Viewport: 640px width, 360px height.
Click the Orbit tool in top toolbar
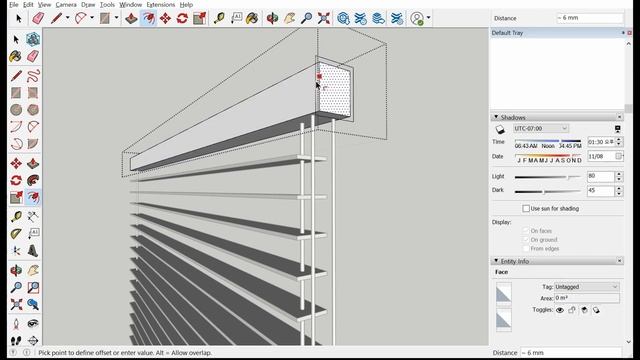pos(272,18)
